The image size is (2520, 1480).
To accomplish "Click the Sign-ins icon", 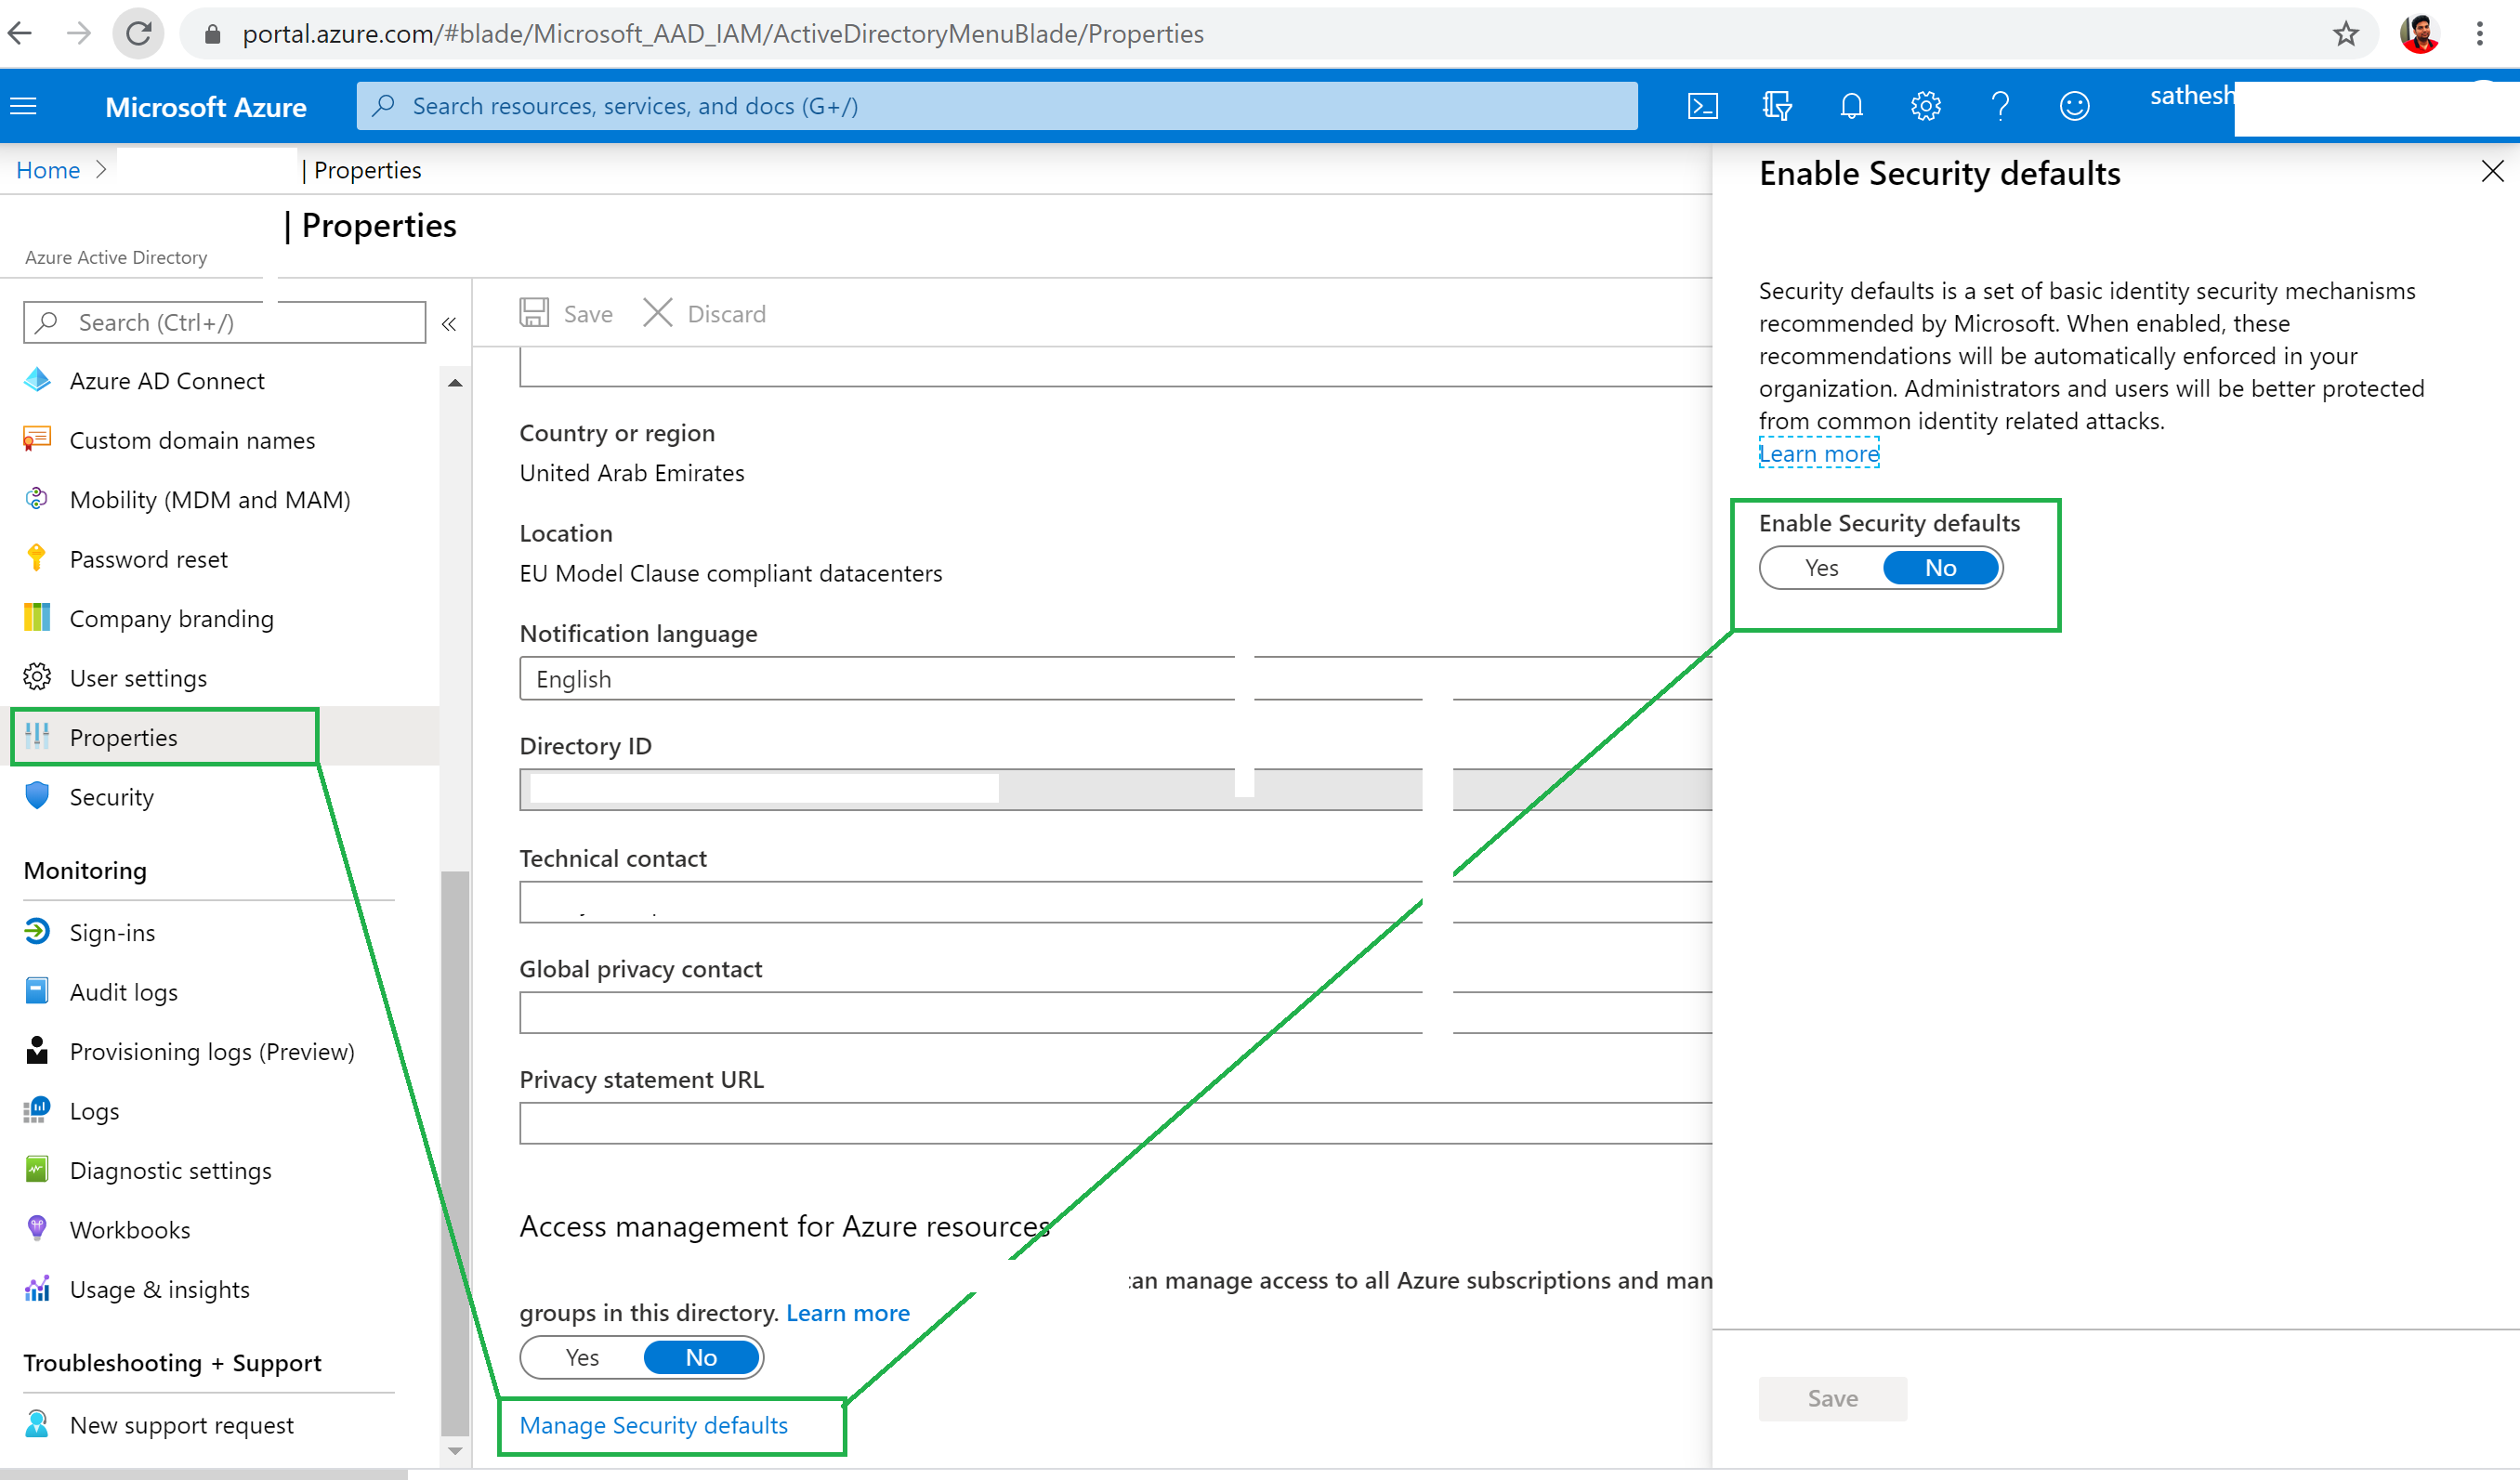I will [37, 932].
